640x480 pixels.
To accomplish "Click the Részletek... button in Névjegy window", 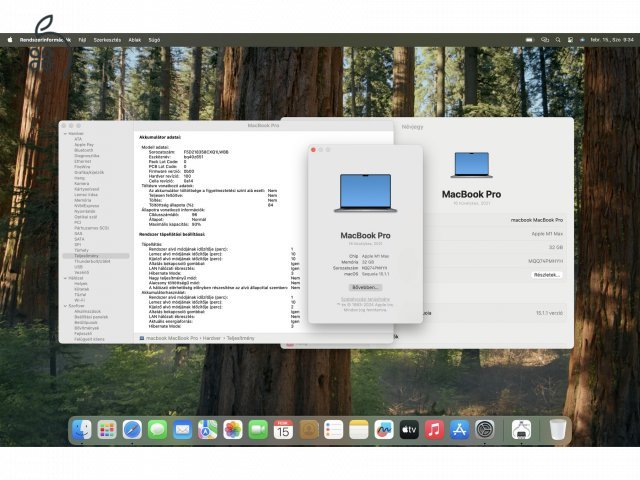I will tap(547, 275).
